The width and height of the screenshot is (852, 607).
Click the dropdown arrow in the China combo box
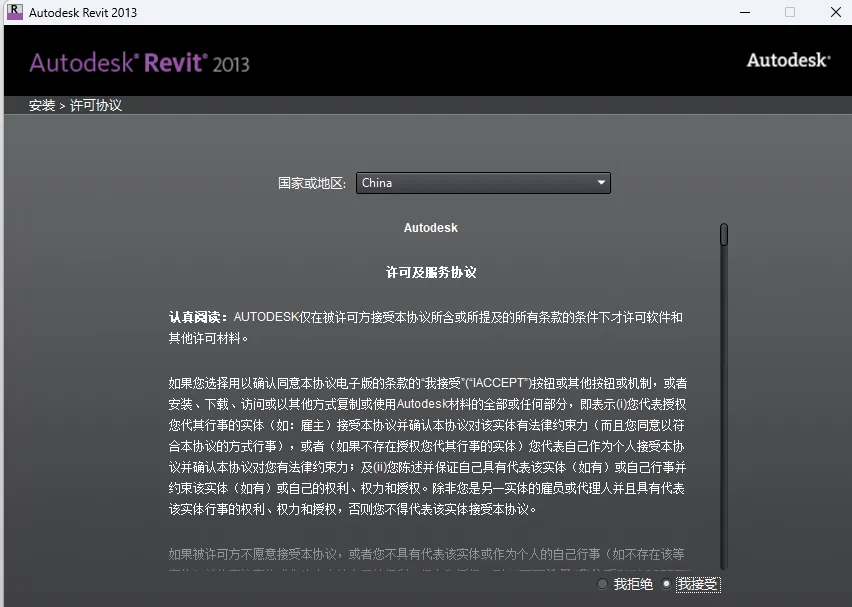[601, 183]
